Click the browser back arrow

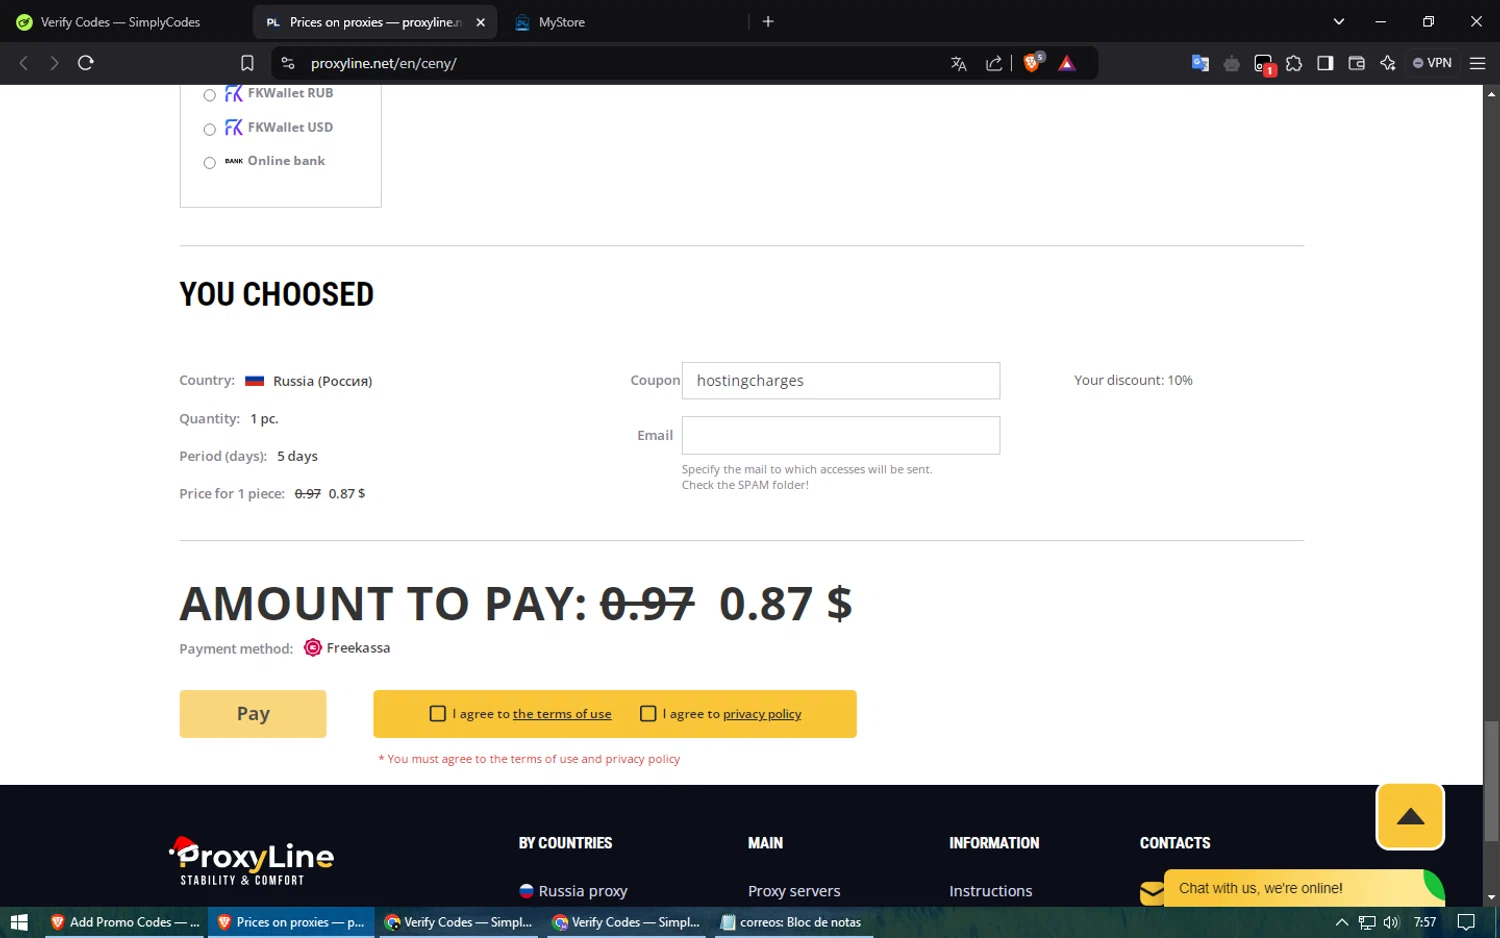[24, 63]
